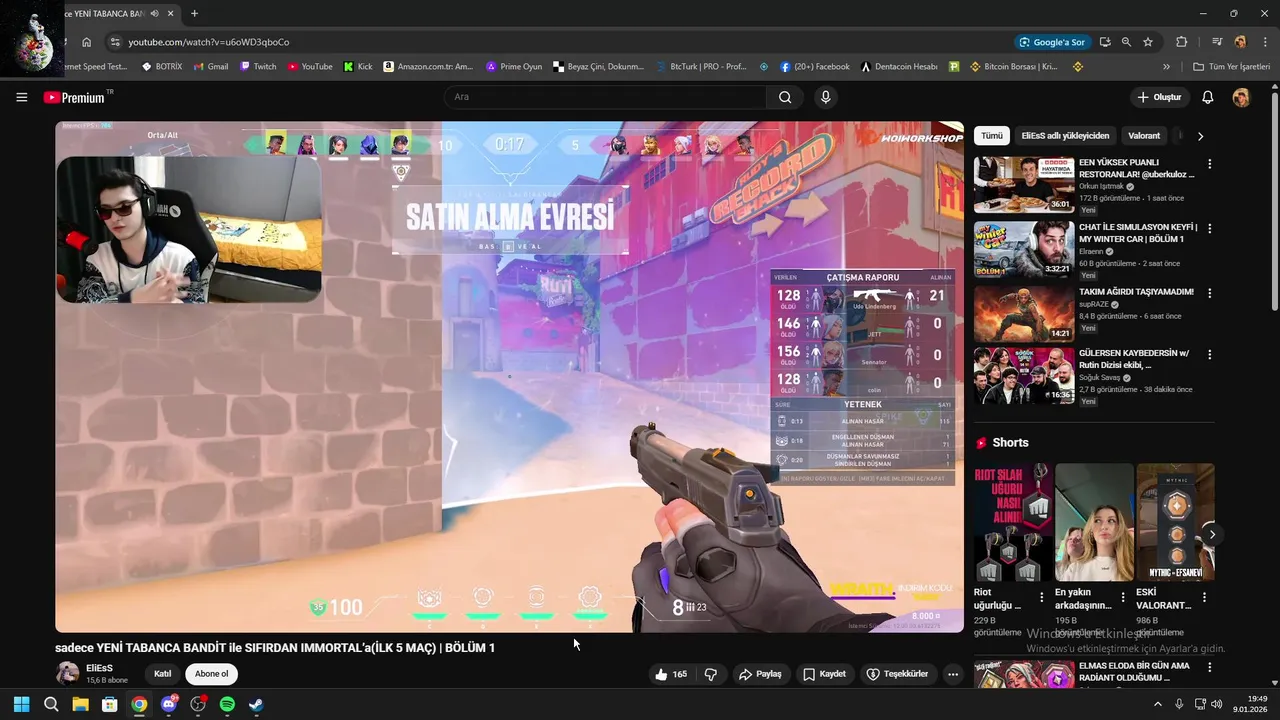Open Prime Oyun bookmark
Viewport: 1280px width, 720px height.
[514, 67]
